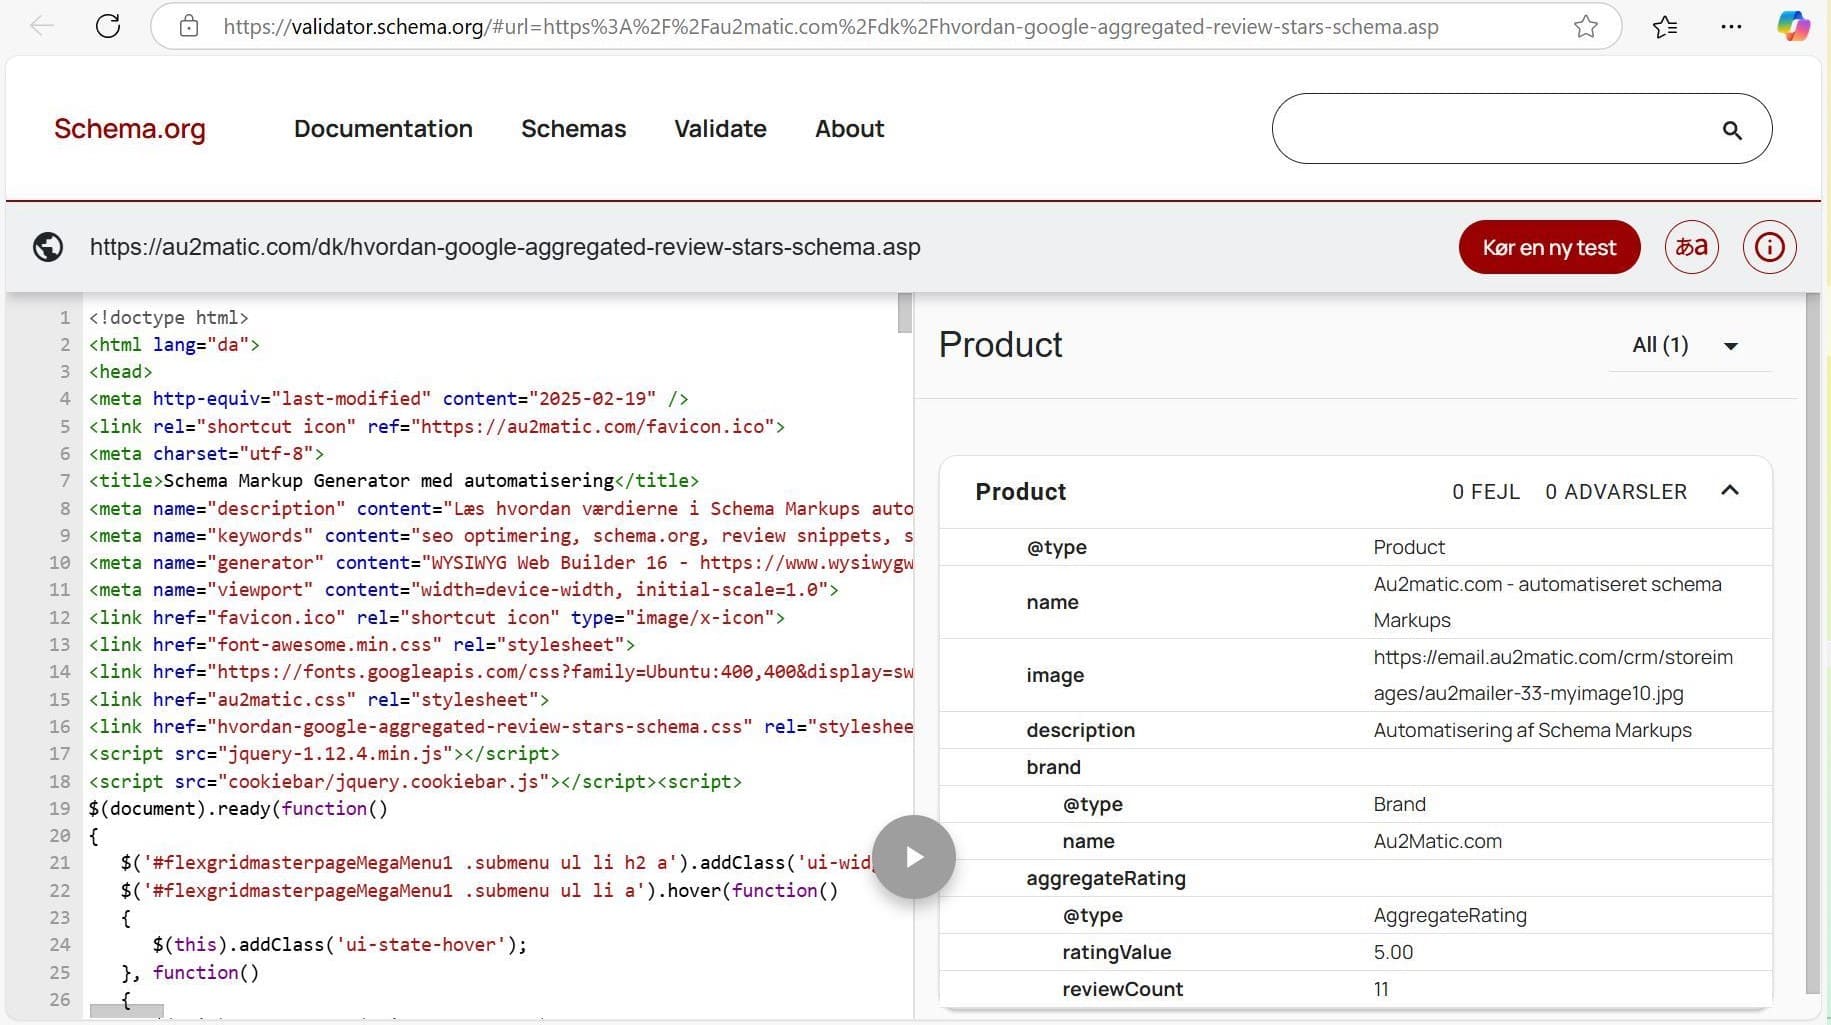This screenshot has height=1025, width=1831.
Task: Click the Product heading in results
Action: [x=1000, y=345]
